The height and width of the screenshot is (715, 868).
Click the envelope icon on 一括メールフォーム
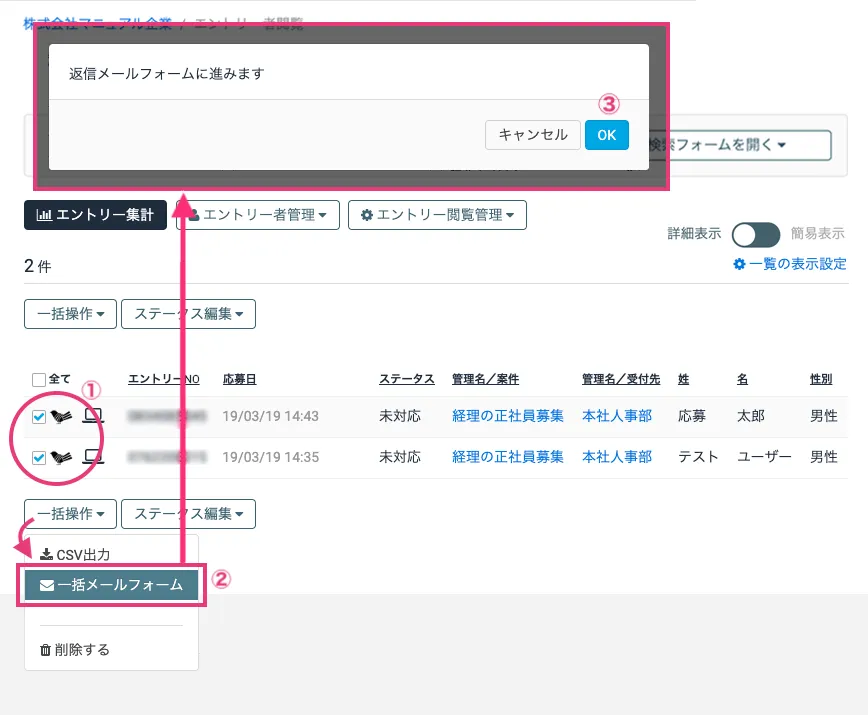pyautogui.click(x=47, y=586)
